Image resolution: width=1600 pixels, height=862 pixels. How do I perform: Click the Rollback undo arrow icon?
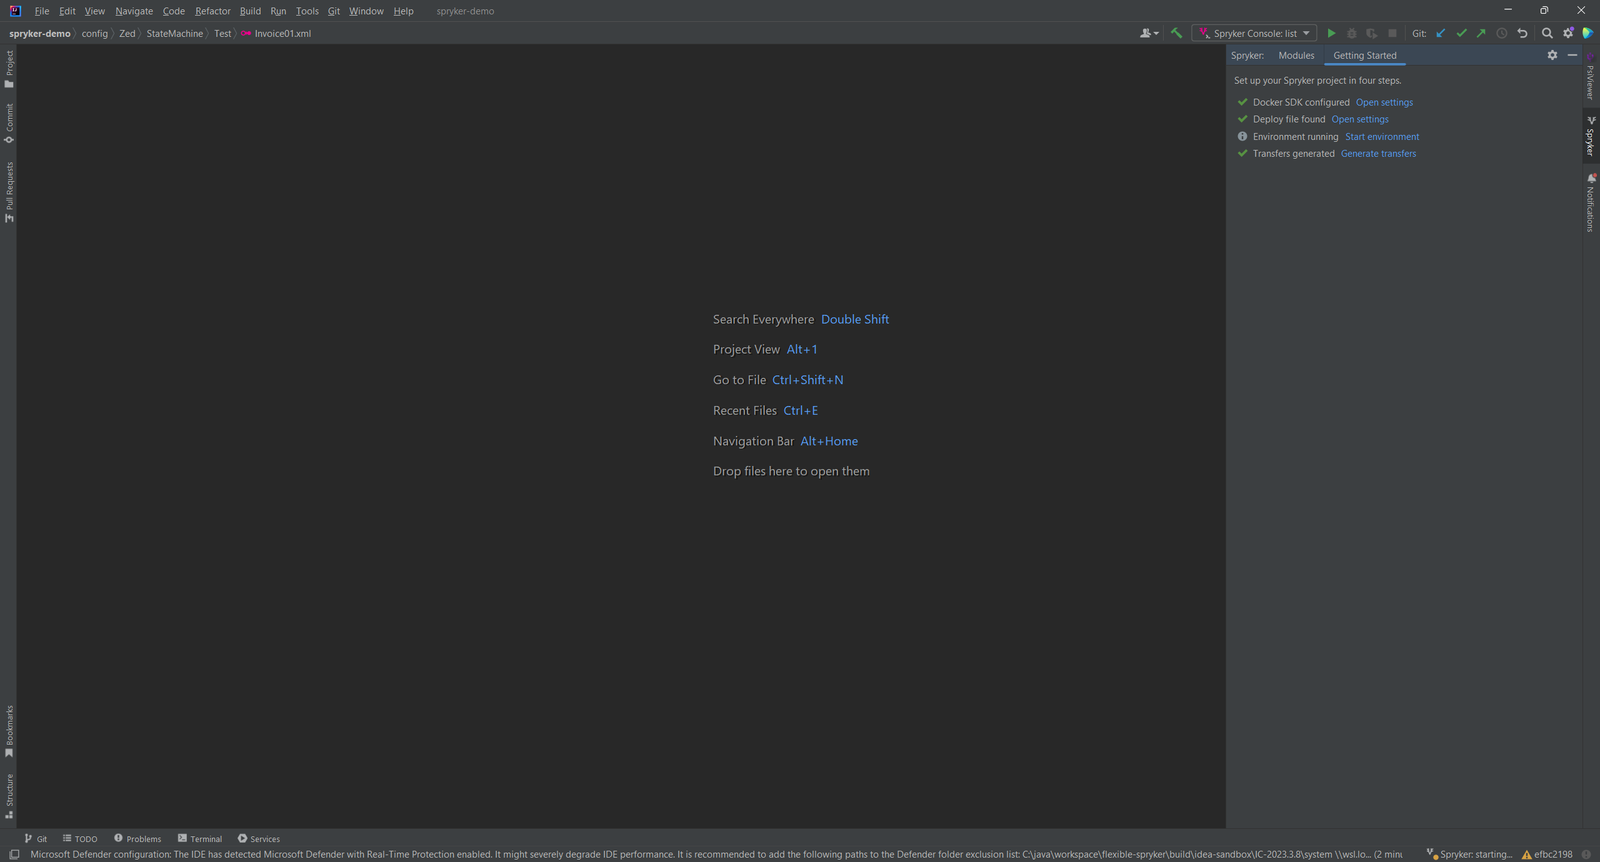click(x=1522, y=33)
